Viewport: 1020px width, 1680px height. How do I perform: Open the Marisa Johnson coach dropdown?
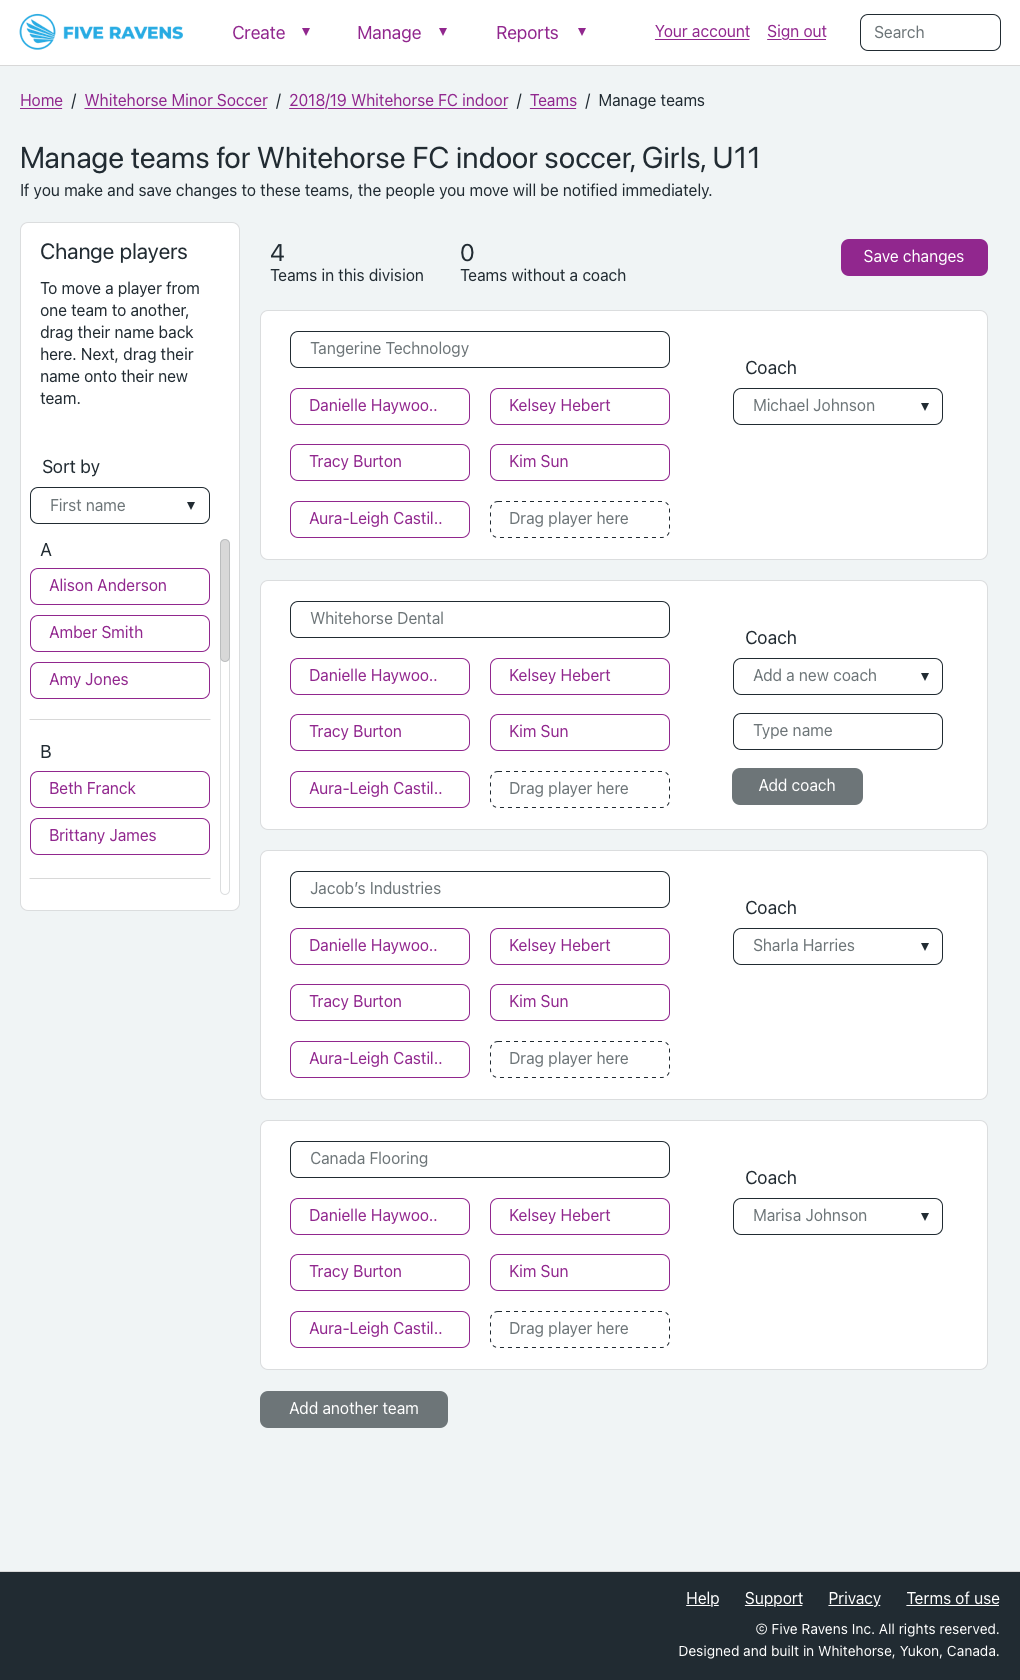[x=837, y=1216]
